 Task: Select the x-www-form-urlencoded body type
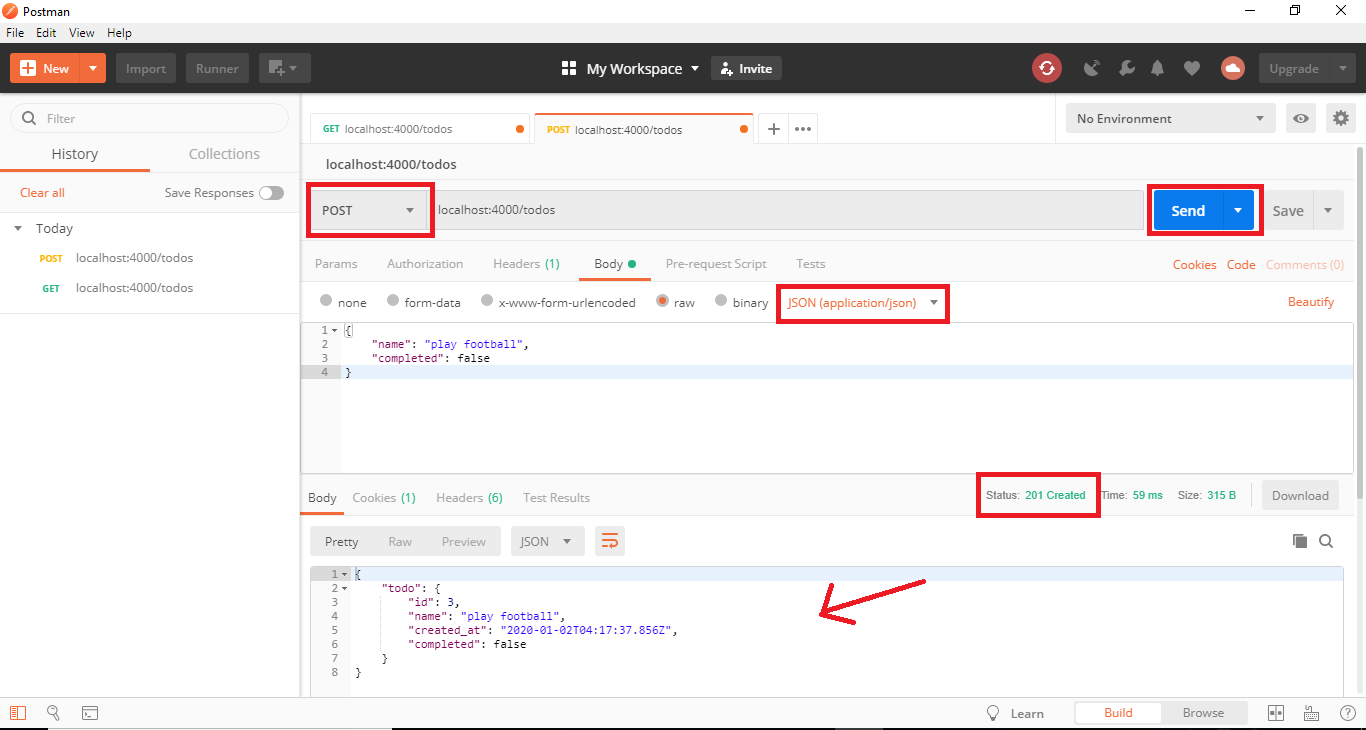click(487, 301)
